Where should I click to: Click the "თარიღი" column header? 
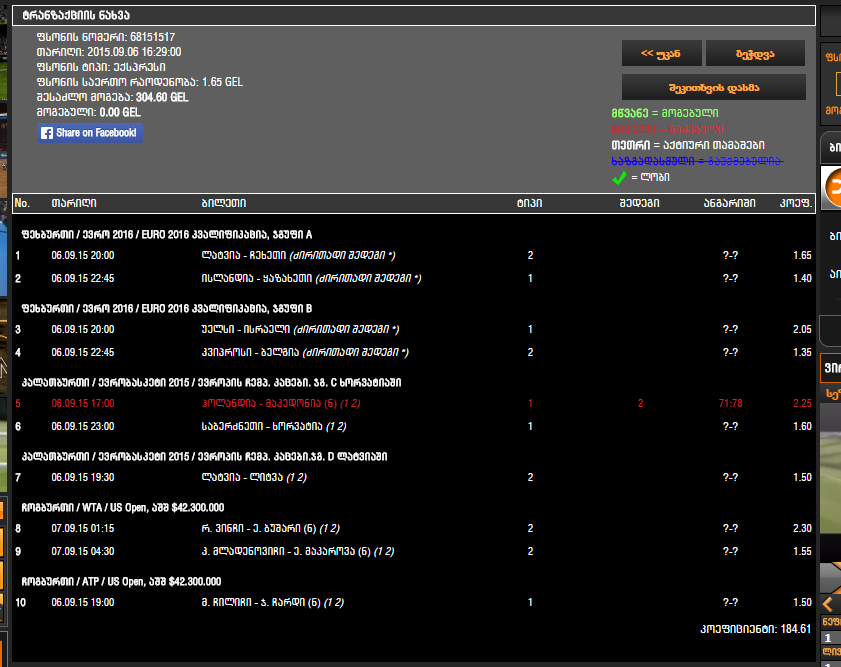tap(74, 203)
